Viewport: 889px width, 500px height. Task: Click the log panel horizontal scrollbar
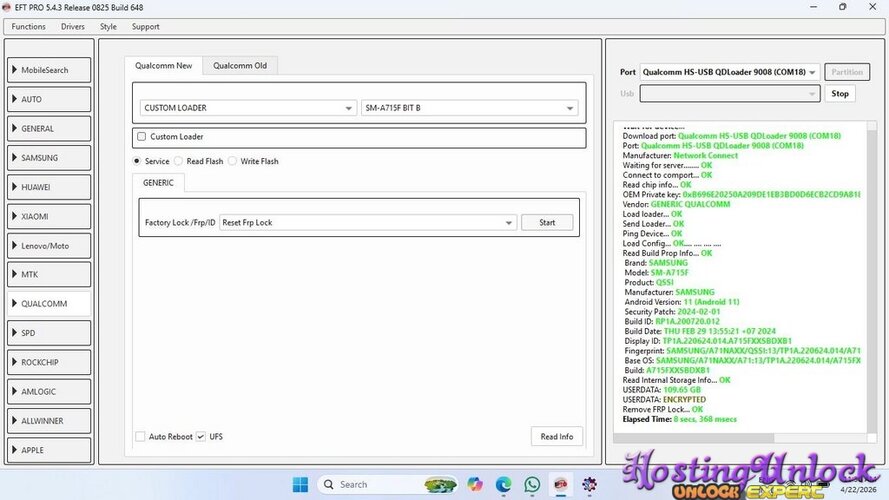694,438
